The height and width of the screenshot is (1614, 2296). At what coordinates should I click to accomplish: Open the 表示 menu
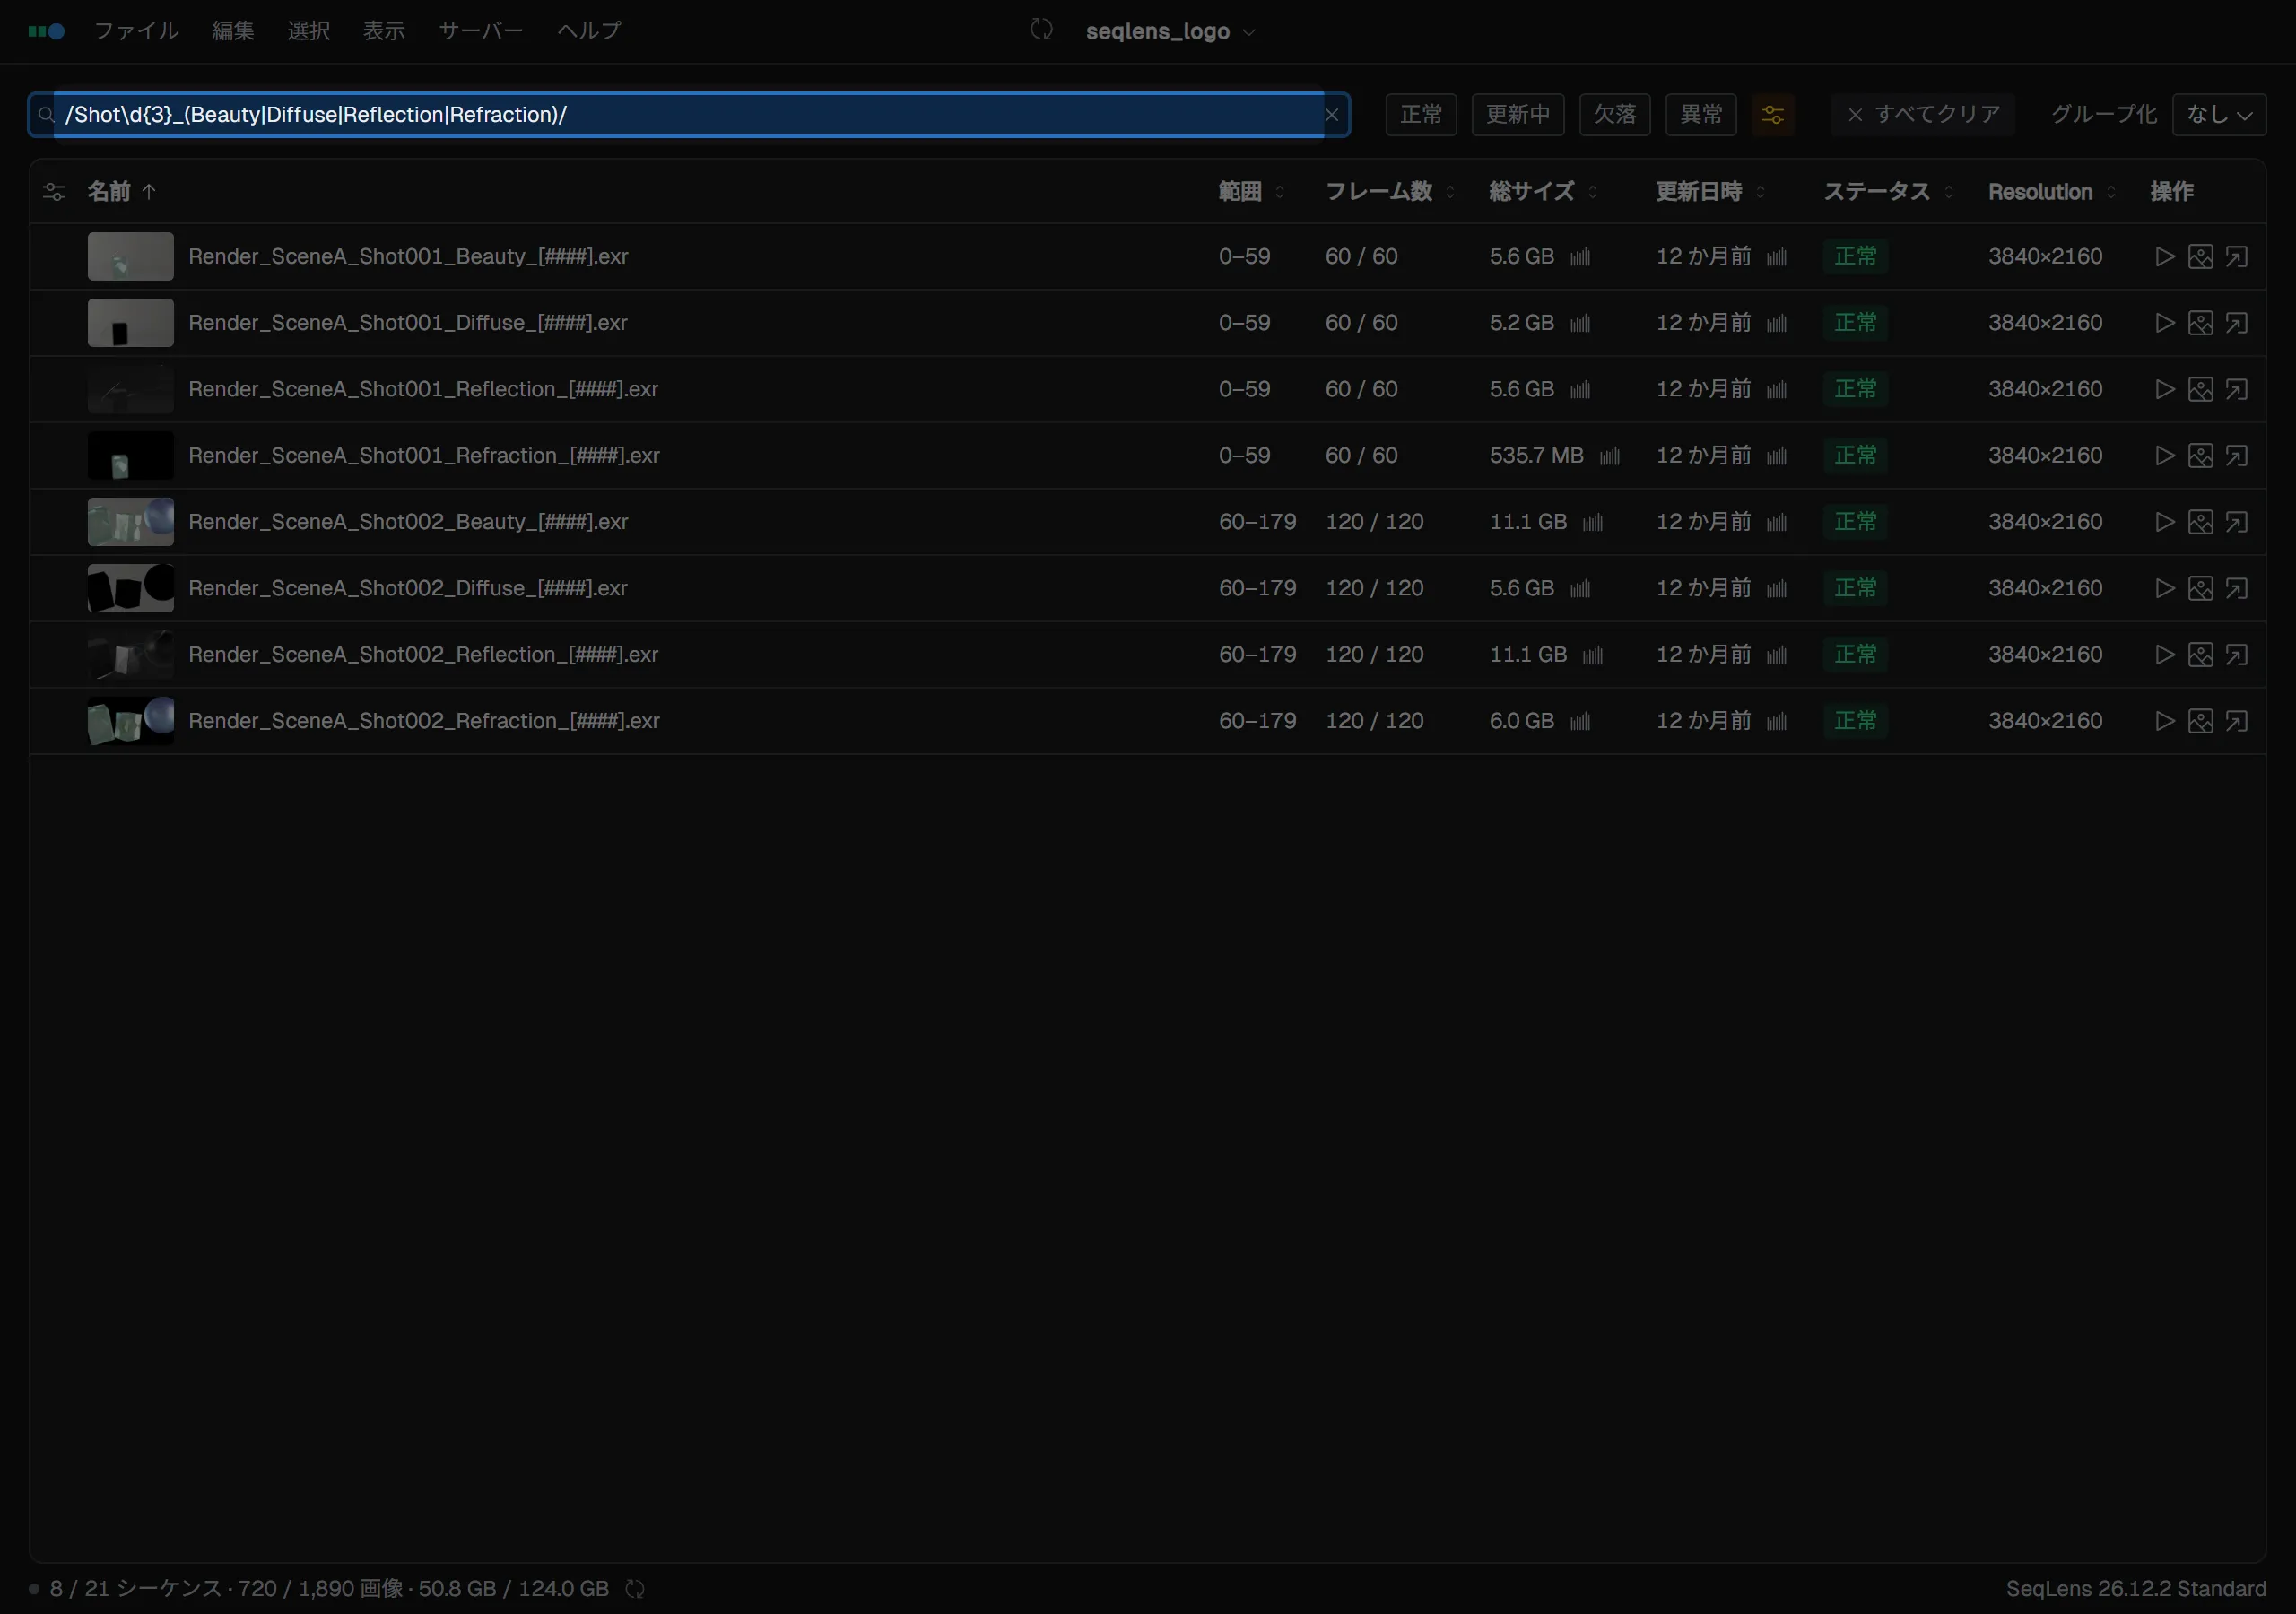(x=384, y=31)
